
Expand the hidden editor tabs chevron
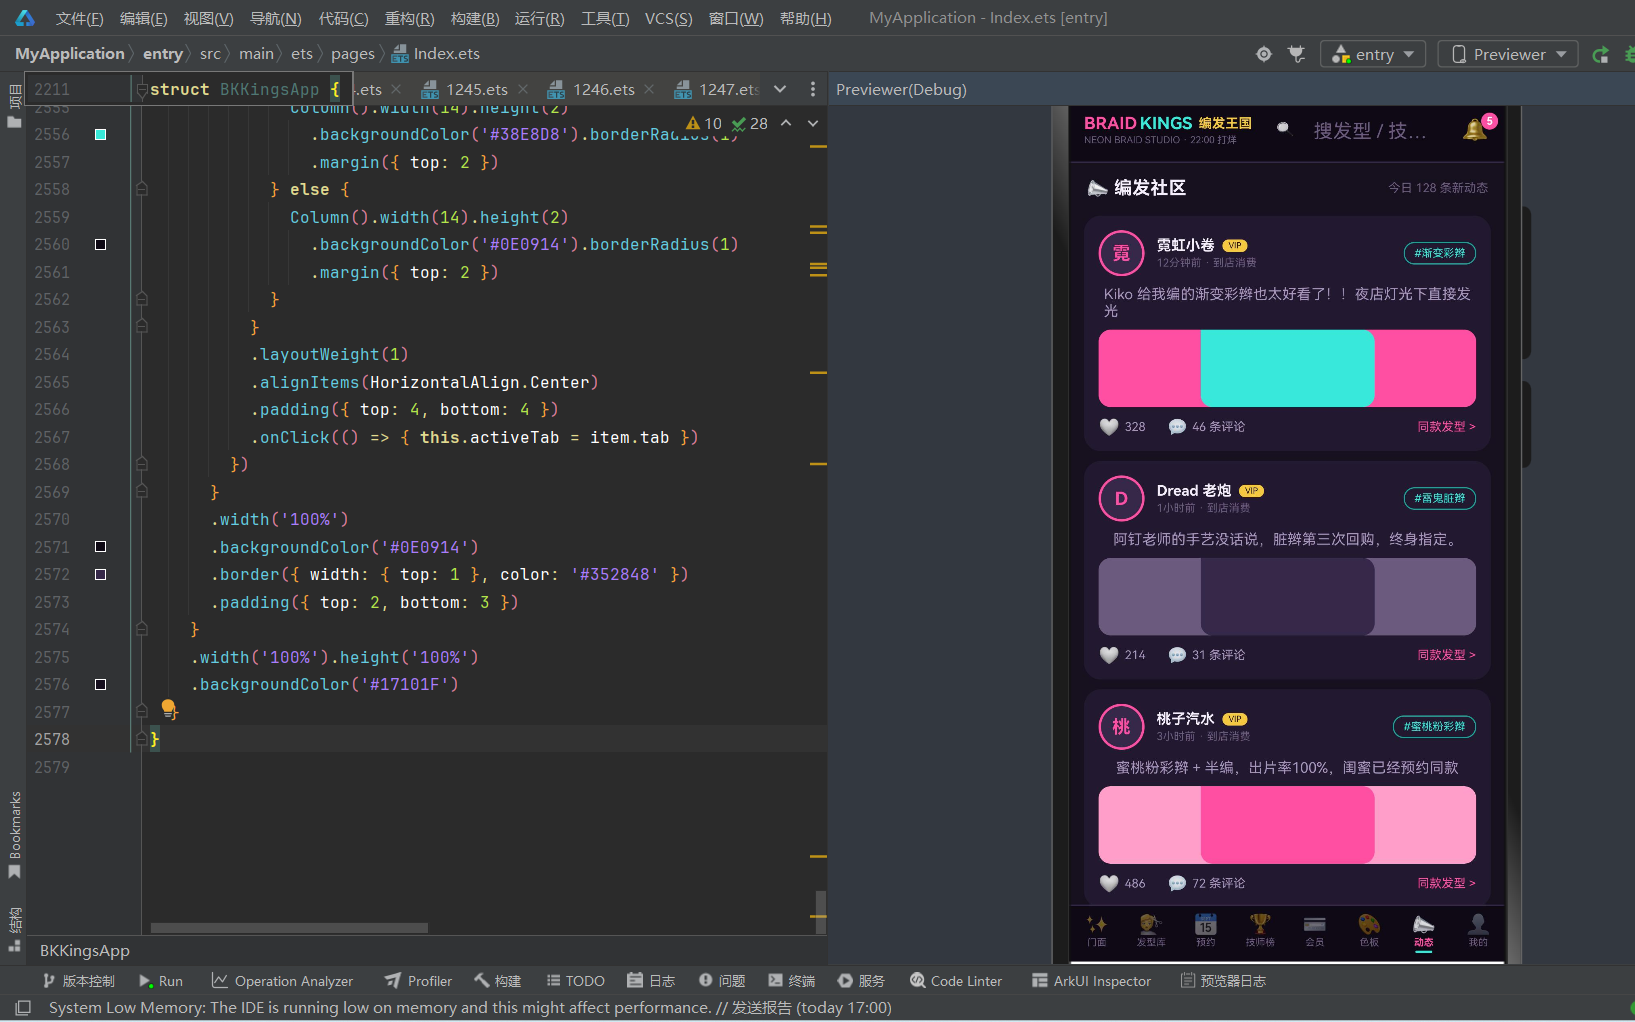pos(780,89)
